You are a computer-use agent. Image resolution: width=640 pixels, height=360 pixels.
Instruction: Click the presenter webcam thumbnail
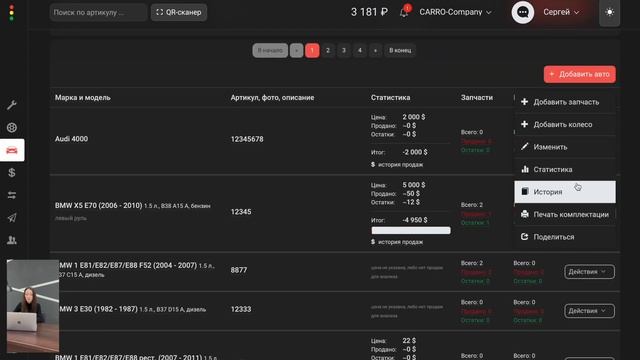pyautogui.click(x=33, y=306)
